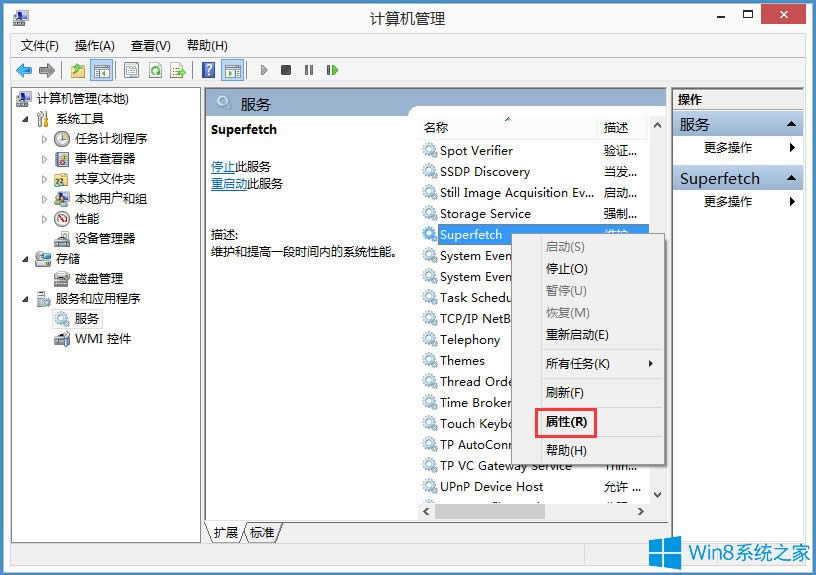This screenshot has height=575, width=816.
Task: Select the 事件查看器 tree node
Action: pyautogui.click(x=105, y=159)
